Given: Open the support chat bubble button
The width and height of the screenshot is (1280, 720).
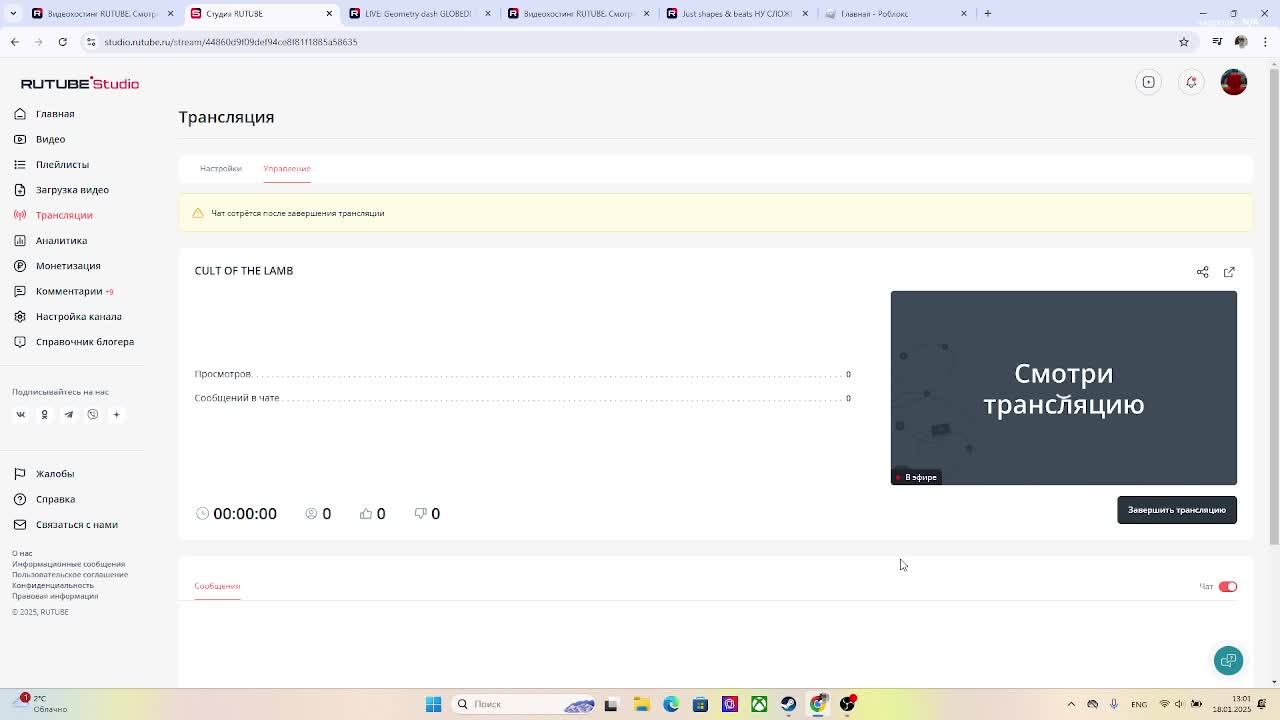Looking at the screenshot, I should point(1229,660).
